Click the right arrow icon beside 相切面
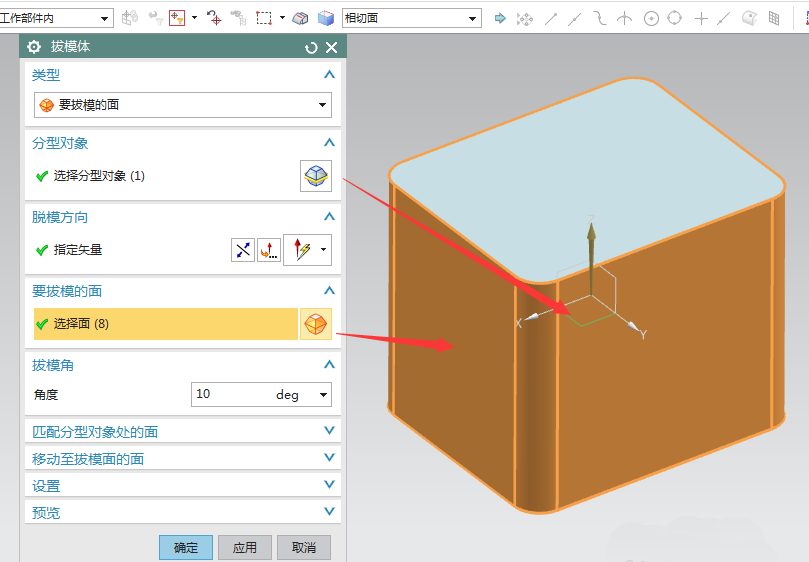 click(500, 18)
